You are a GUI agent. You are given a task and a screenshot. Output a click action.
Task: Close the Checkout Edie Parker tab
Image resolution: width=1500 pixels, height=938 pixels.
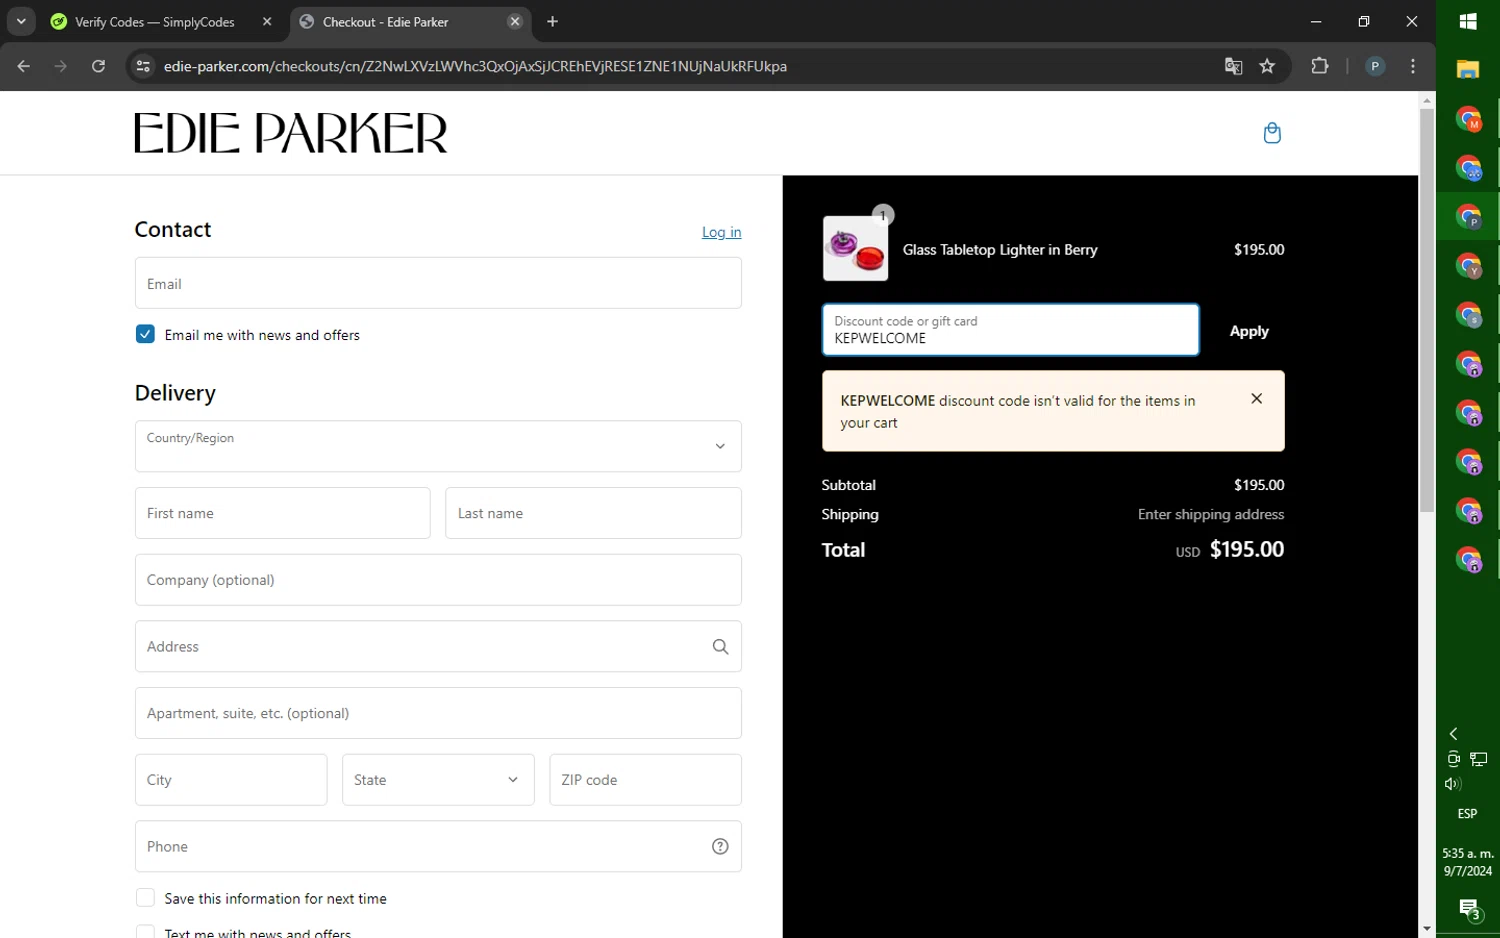(x=515, y=22)
